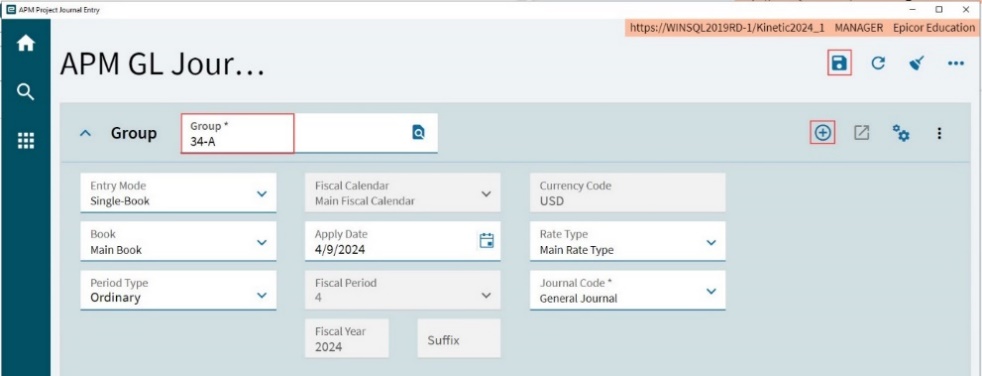Image resolution: width=982 pixels, height=376 pixels.
Task: Open the page overflow three-dots menu
Action: (956, 63)
